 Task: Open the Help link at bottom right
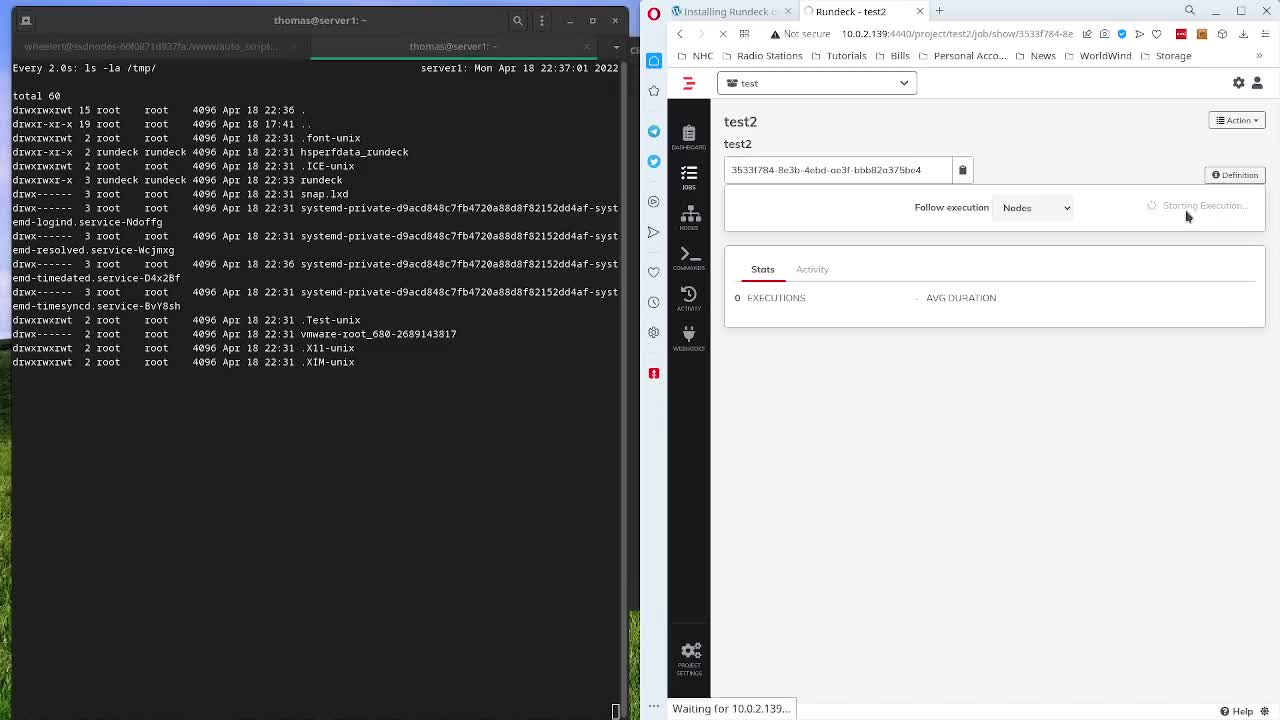point(1236,711)
